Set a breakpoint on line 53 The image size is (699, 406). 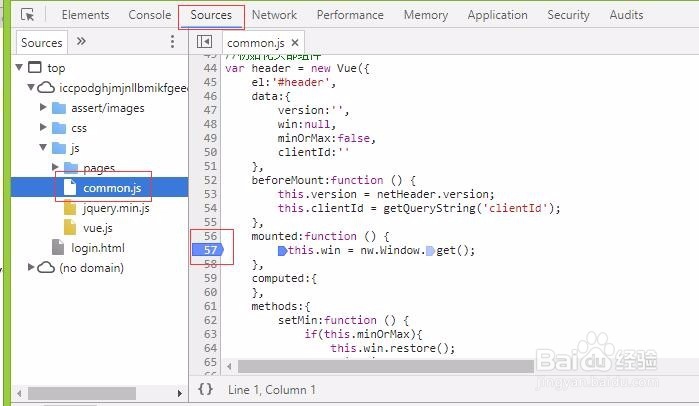pyautogui.click(x=210, y=194)
